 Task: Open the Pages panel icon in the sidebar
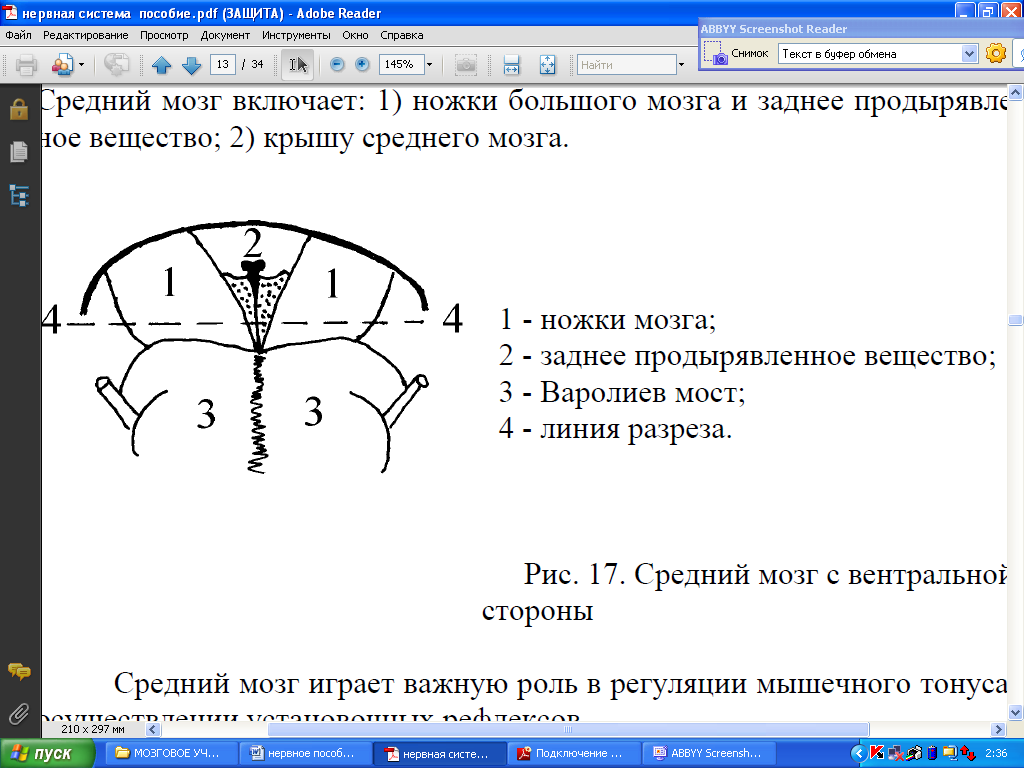(19, 152)
